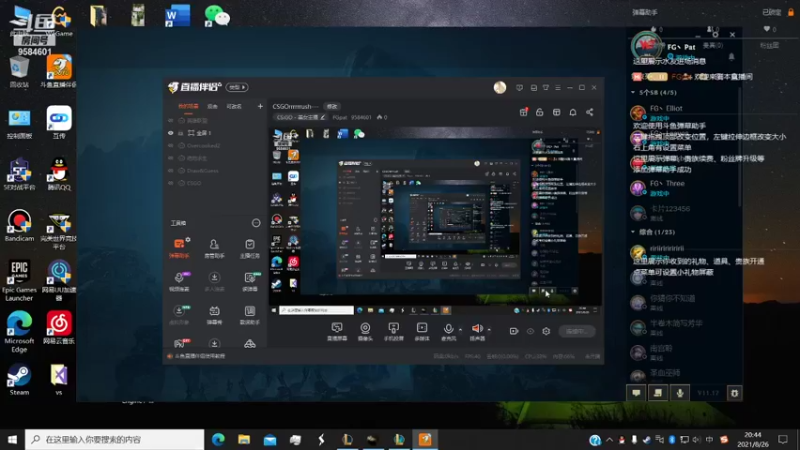The width and height of the screenshot is (800, 450).
Task: Select the danmaku assistant tool in the toolbox
Action: click(179, 248)
